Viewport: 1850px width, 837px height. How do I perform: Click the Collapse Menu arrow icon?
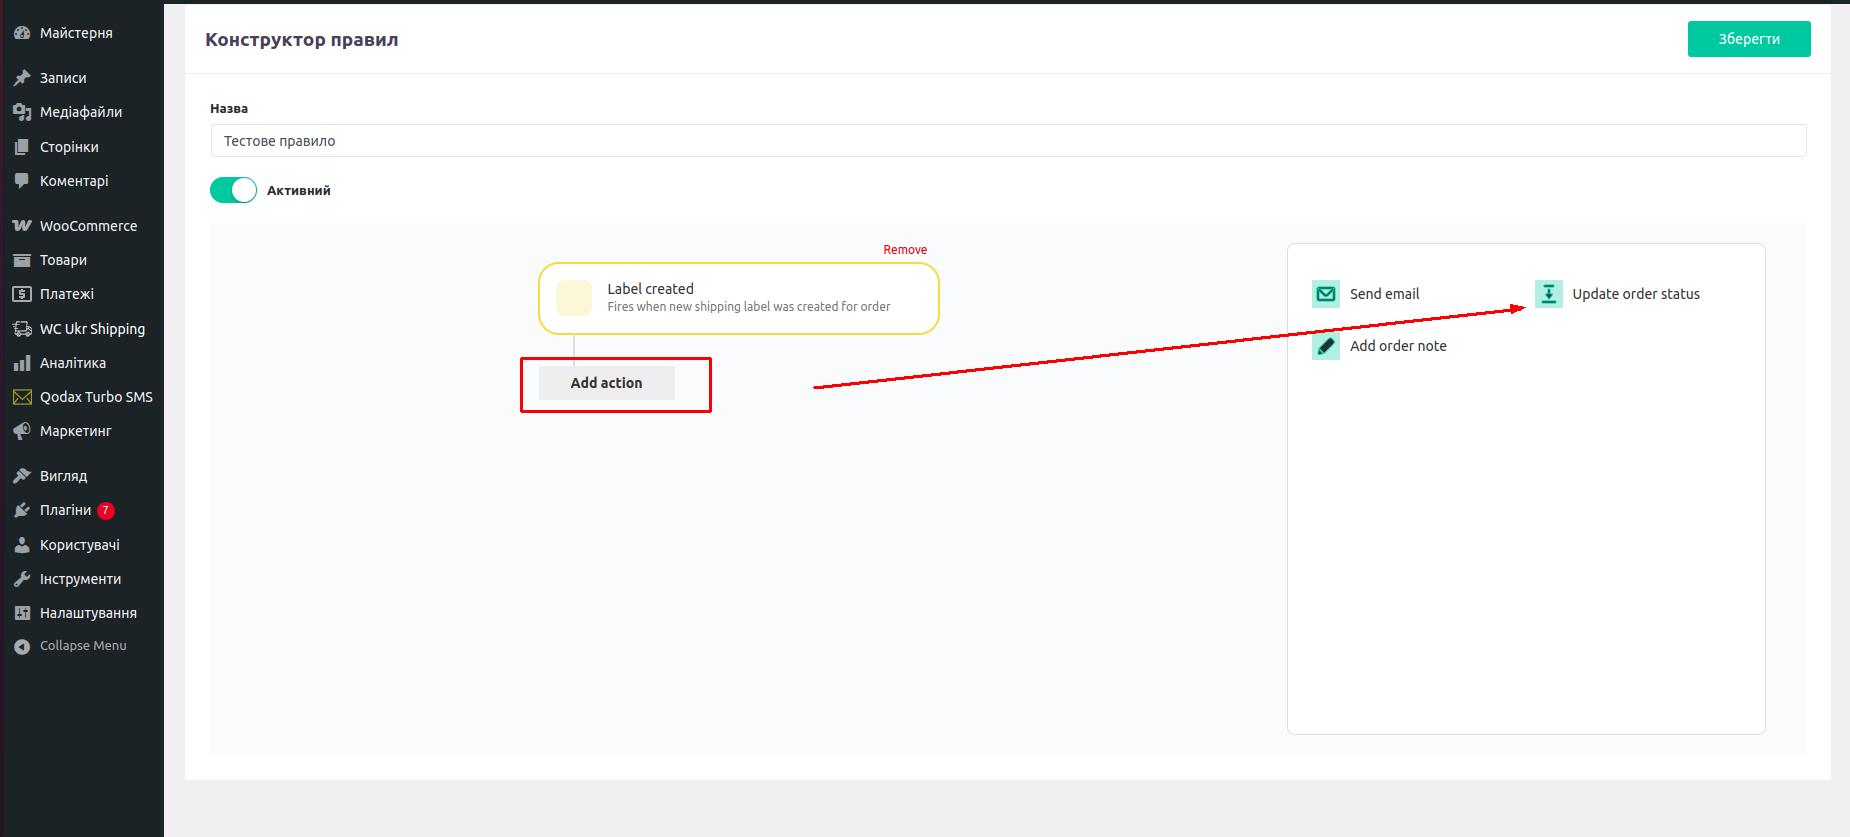[x=22, y=646]
